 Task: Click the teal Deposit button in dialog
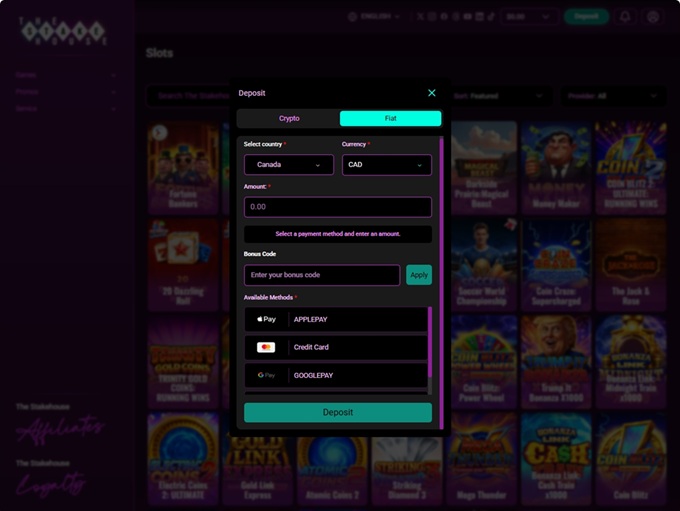coord(338,412)
